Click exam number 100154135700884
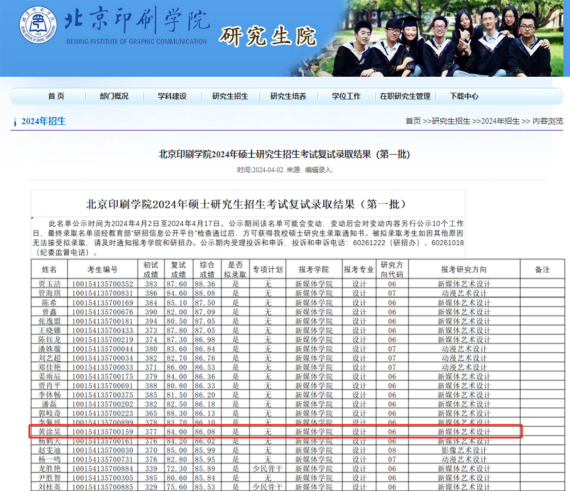The image size is (570, 492). (103, 469)
